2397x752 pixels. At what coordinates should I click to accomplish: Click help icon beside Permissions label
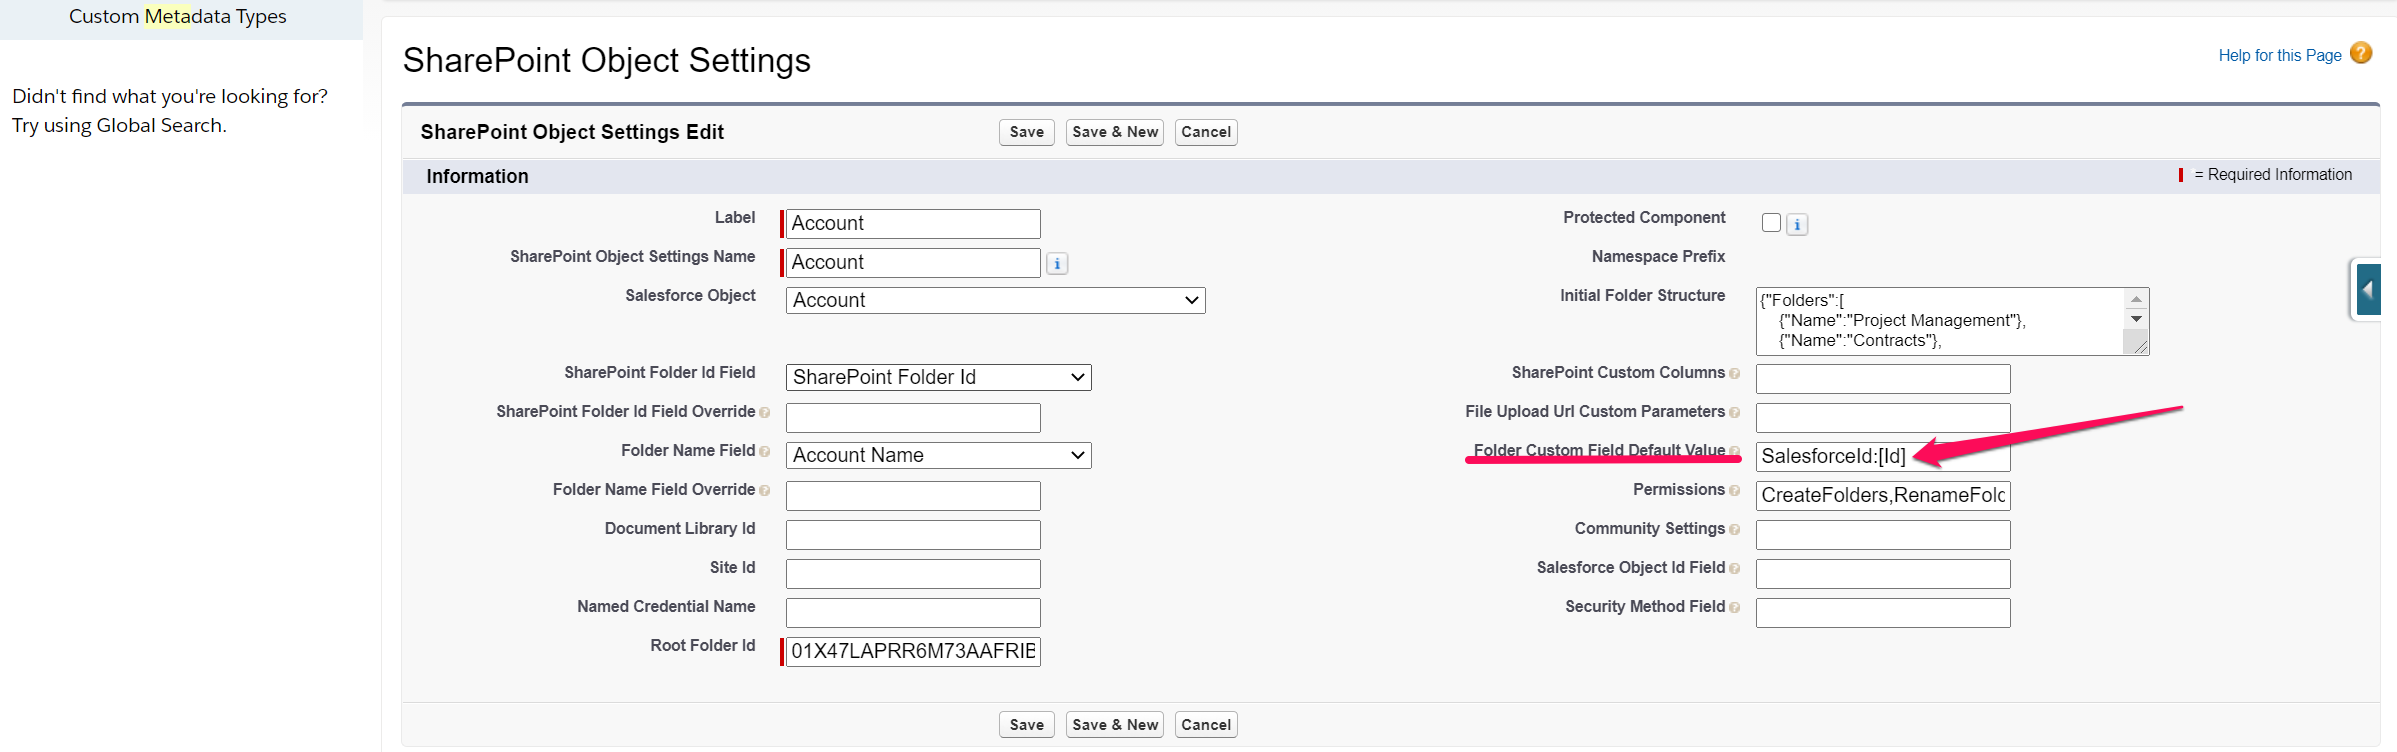(x=1734, y=491)
